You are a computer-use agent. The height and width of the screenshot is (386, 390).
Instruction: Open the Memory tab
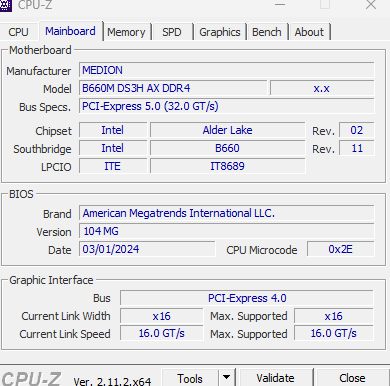[x=126, y=32]
